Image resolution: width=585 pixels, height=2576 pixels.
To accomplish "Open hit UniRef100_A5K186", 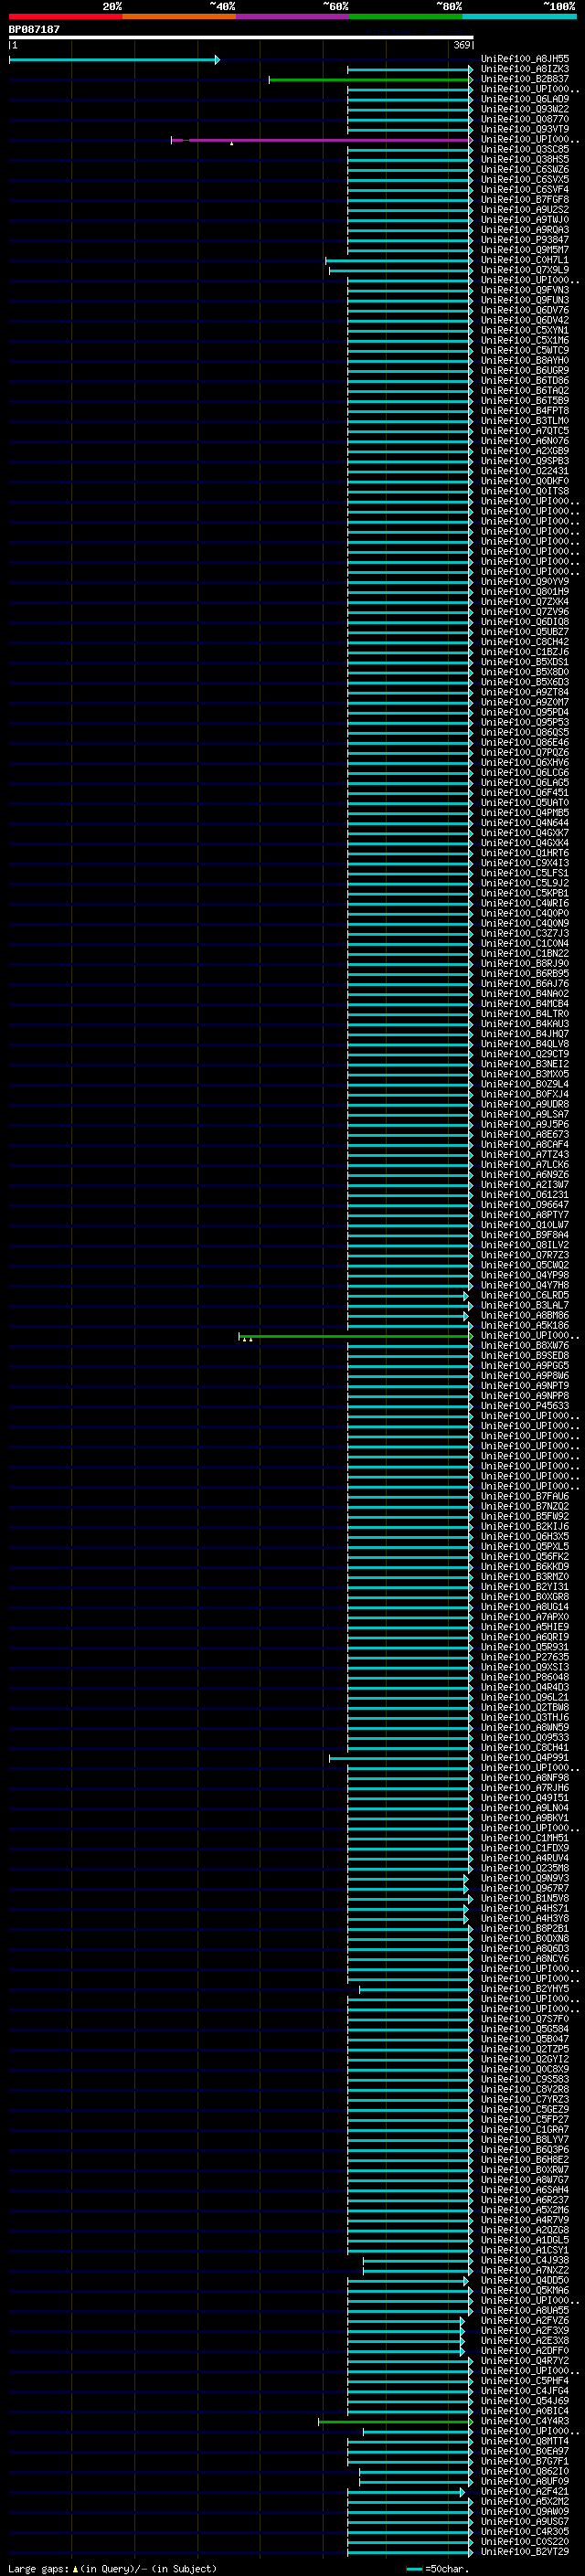I will [x=524, y=1326].
